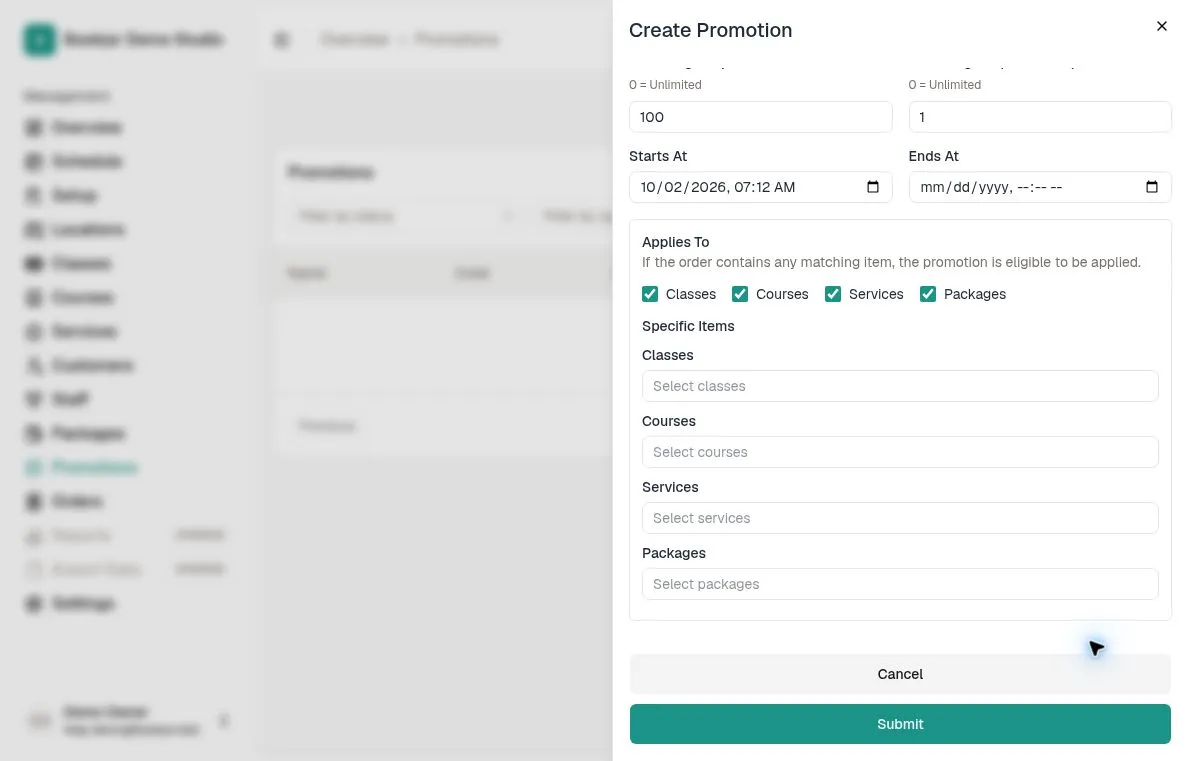
Task: Open Settings in the blurred sidebar
Action: click(70, 604)
